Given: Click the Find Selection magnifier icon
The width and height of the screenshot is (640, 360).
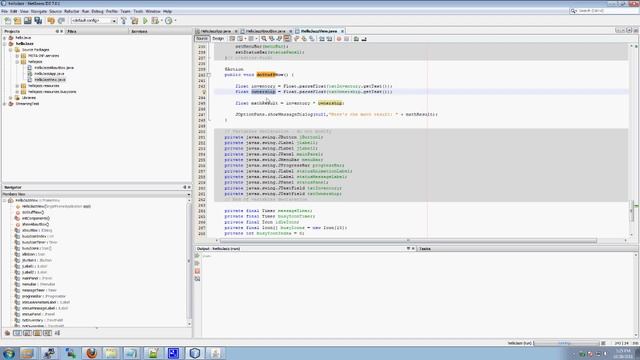Looking at the screenshot, I should click(x=264, y=39).
